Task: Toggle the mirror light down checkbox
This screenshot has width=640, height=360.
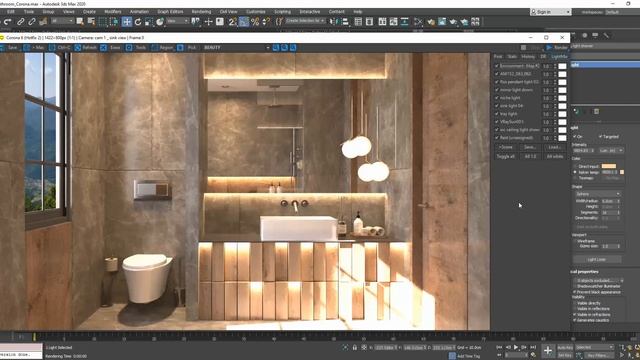Action: tap(497, 90)
